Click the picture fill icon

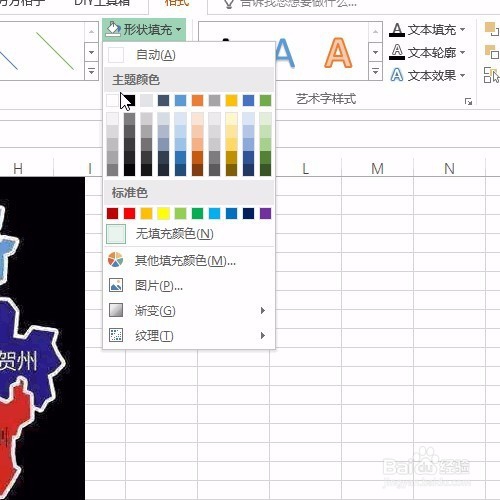point(116,285)
